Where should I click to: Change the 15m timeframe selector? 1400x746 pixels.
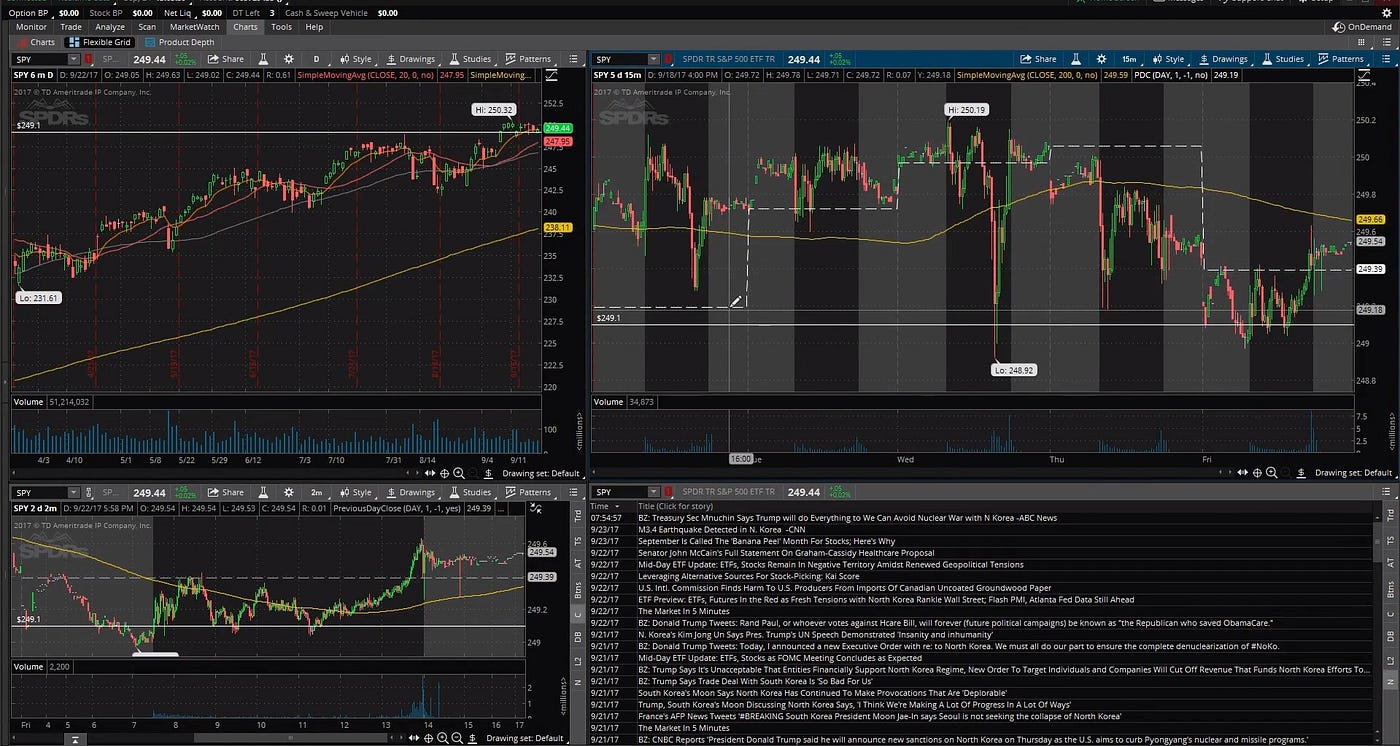1129,59
